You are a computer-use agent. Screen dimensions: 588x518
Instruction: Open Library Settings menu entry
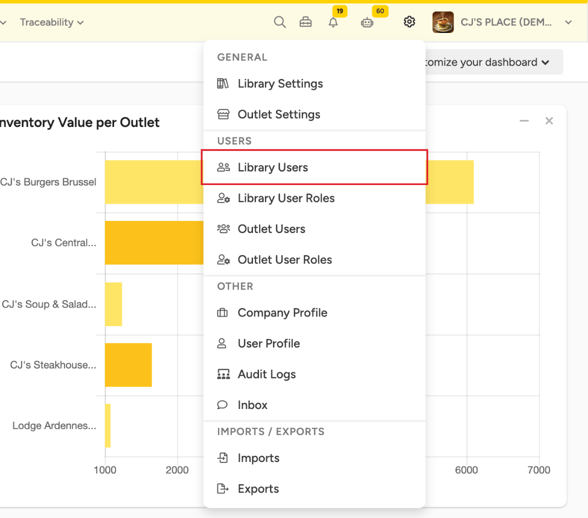pos(314,84)
